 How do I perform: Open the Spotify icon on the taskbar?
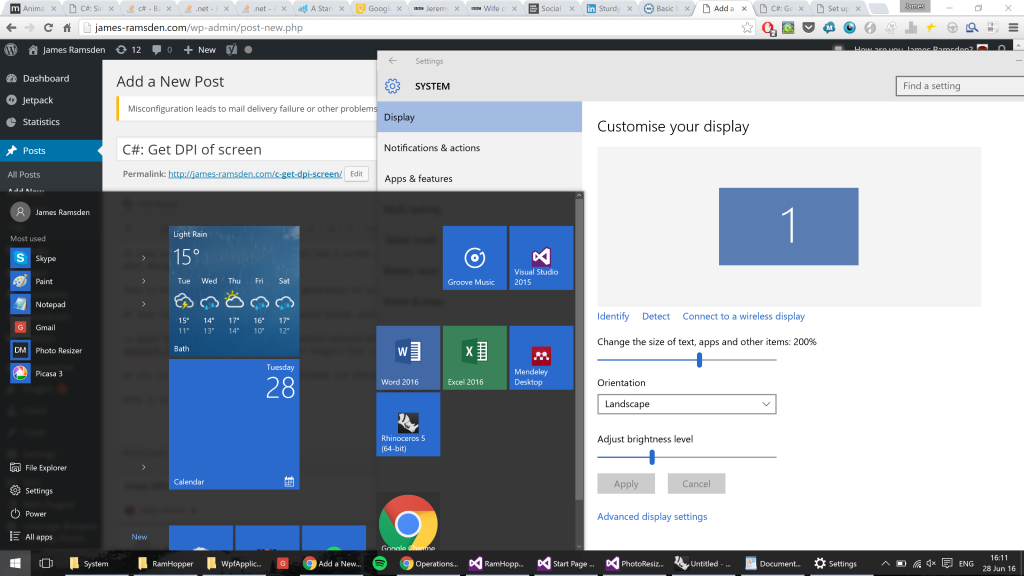pyautogui.click(x=379, y=563)
